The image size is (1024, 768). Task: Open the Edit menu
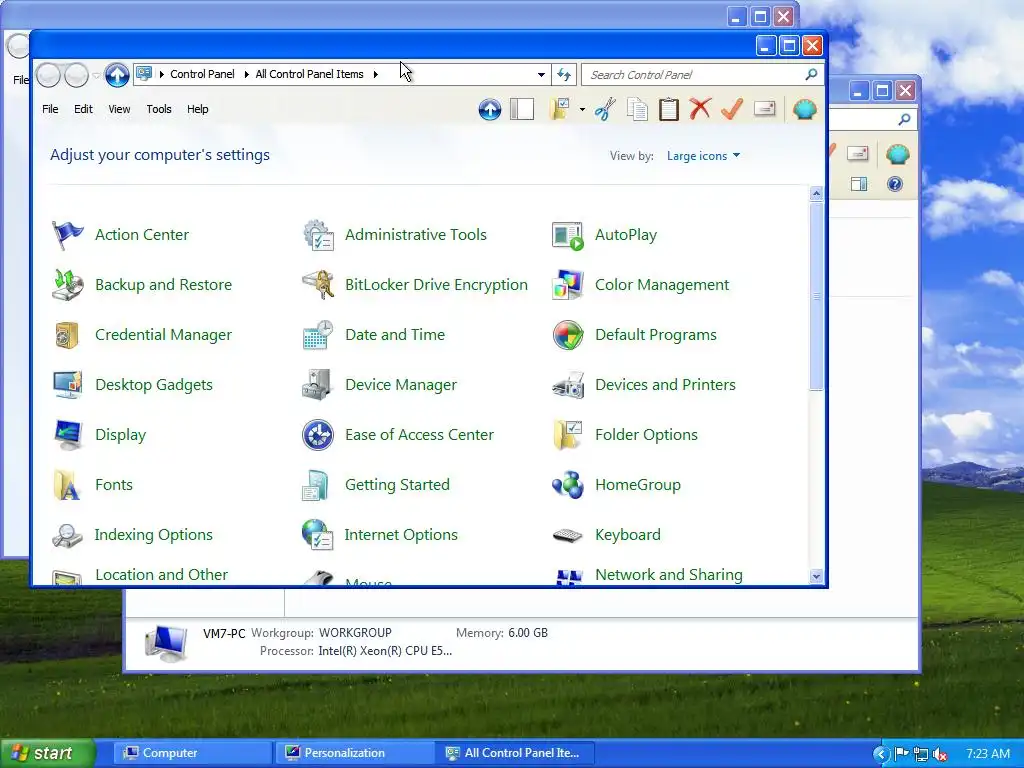[x=83, y=109]
